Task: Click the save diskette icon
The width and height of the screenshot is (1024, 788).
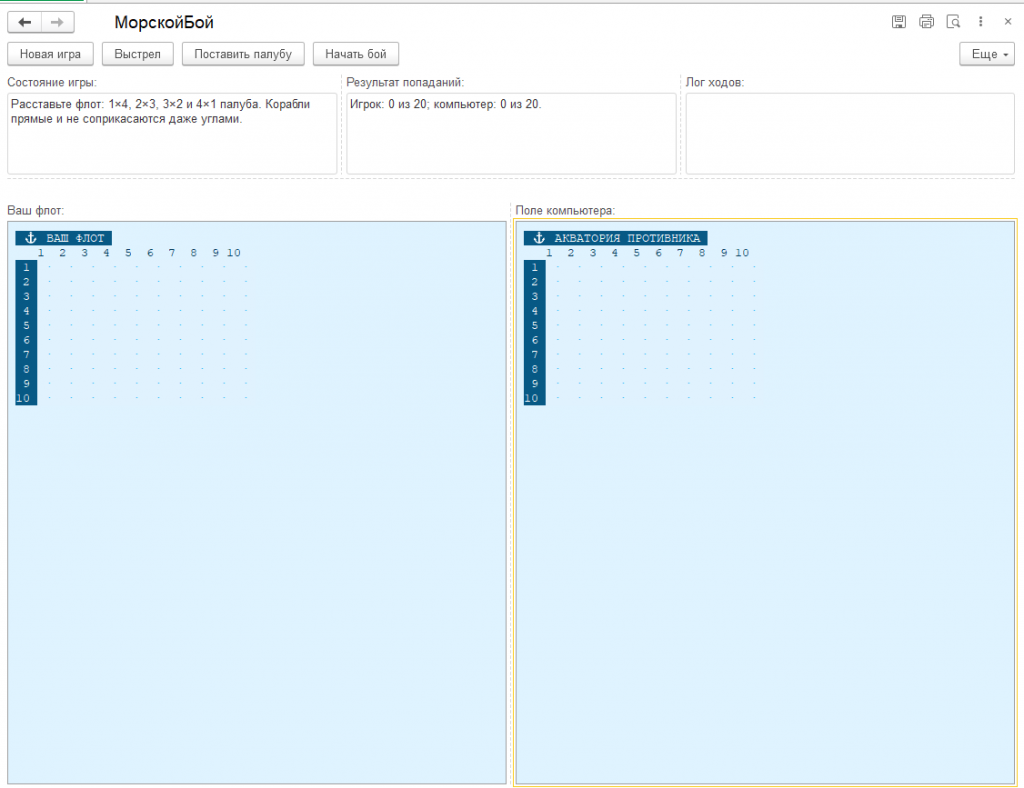Action: click(x=899, y=22)
